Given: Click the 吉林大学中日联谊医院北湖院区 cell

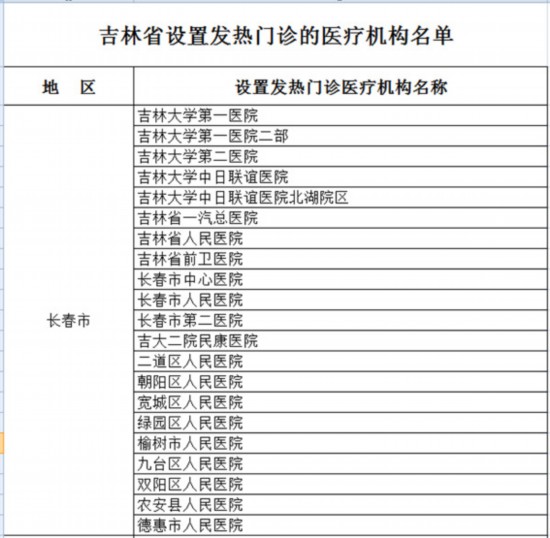Looking at the screenshot, I should tap(341, 197).
